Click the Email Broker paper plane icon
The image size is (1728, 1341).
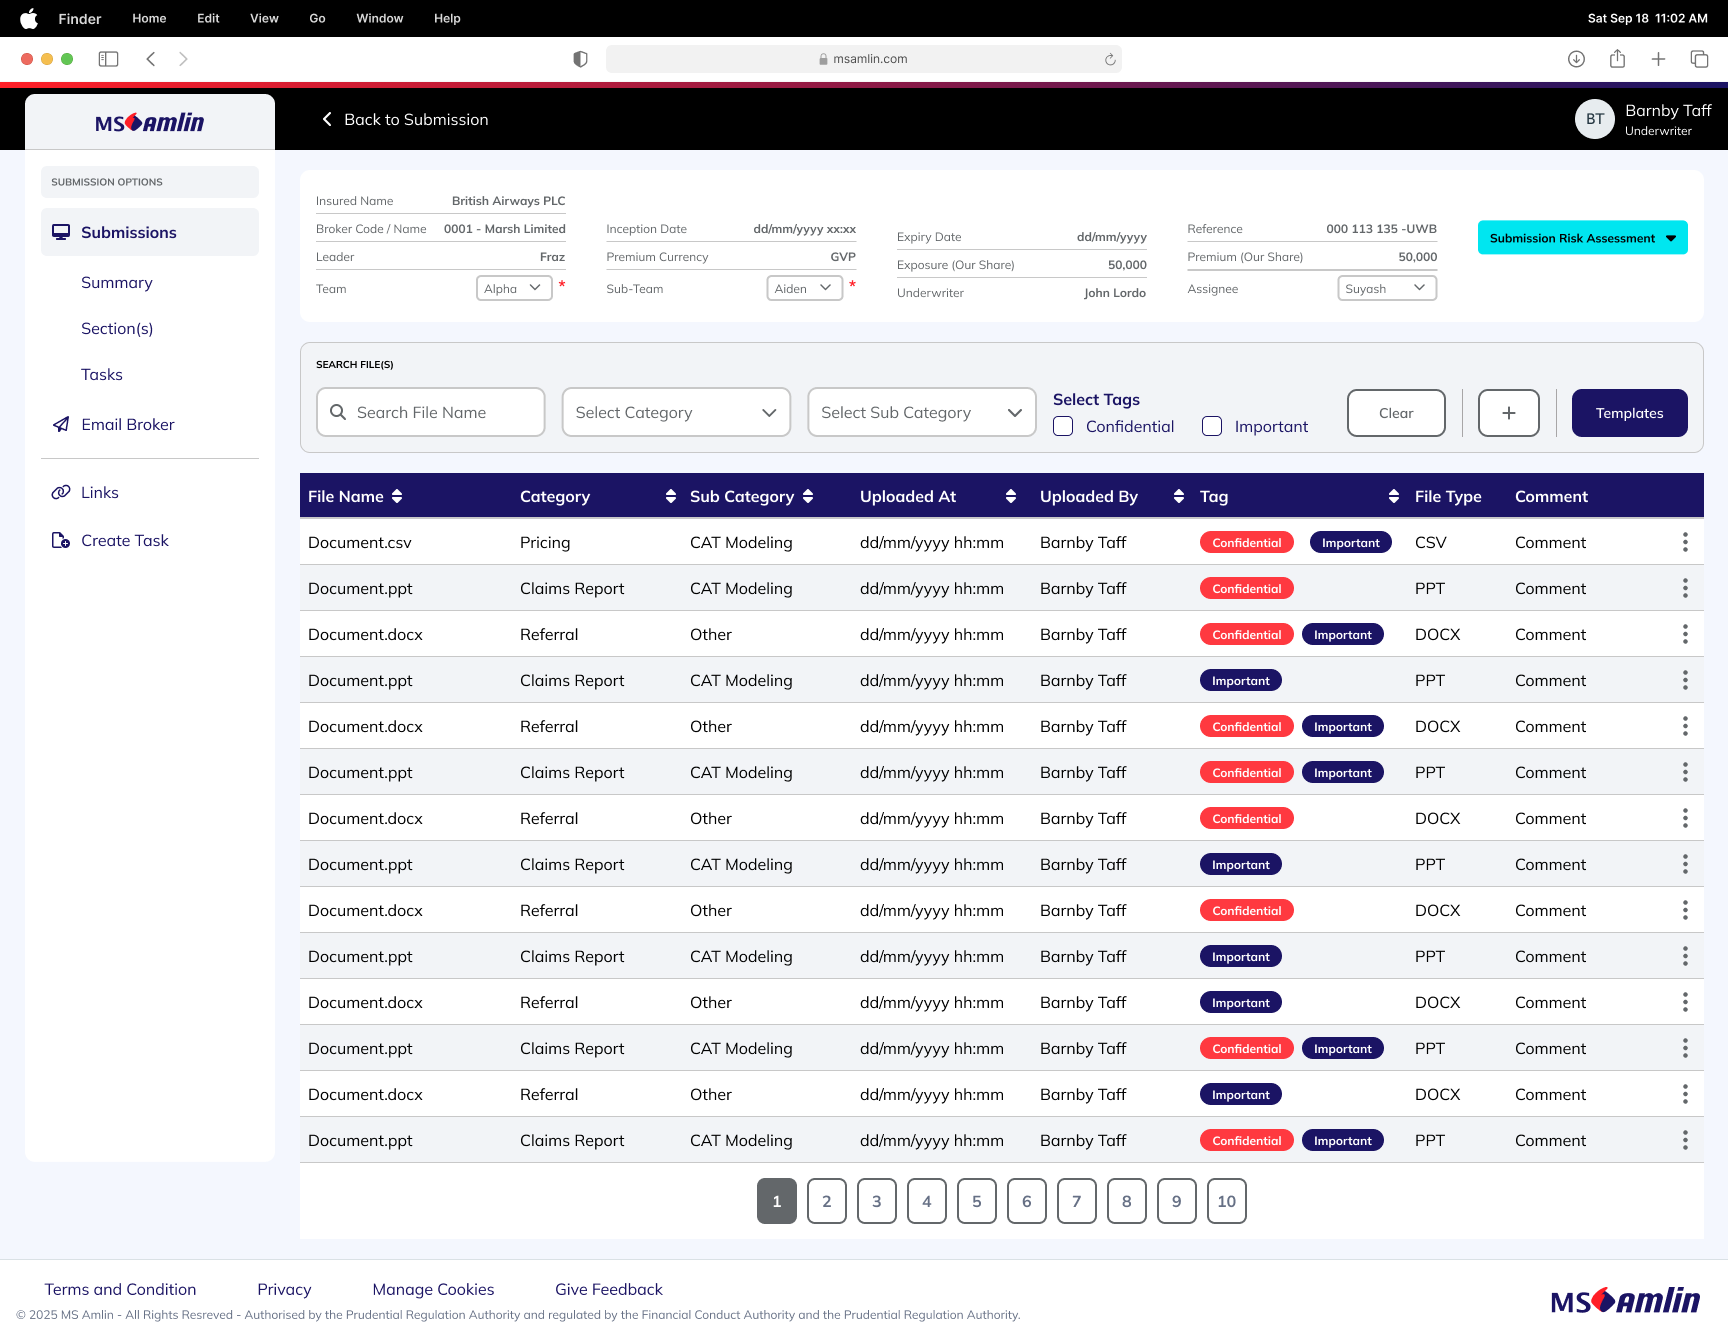(61, 425)
